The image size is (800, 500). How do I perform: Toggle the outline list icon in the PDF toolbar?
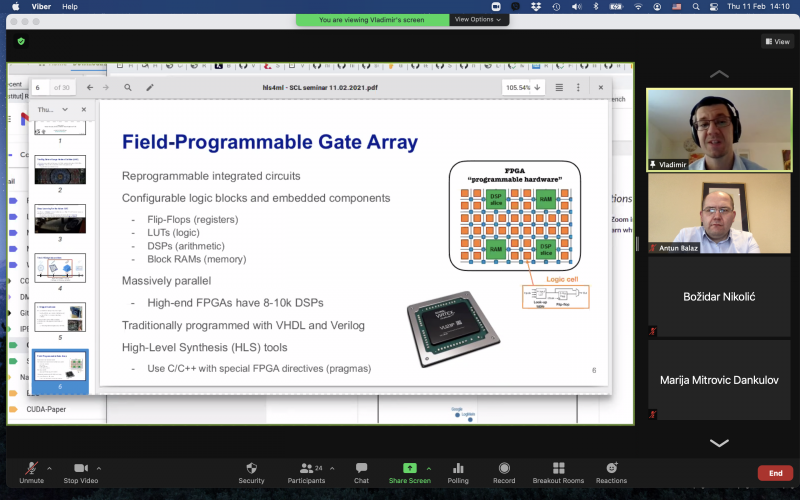coord(559,87)
